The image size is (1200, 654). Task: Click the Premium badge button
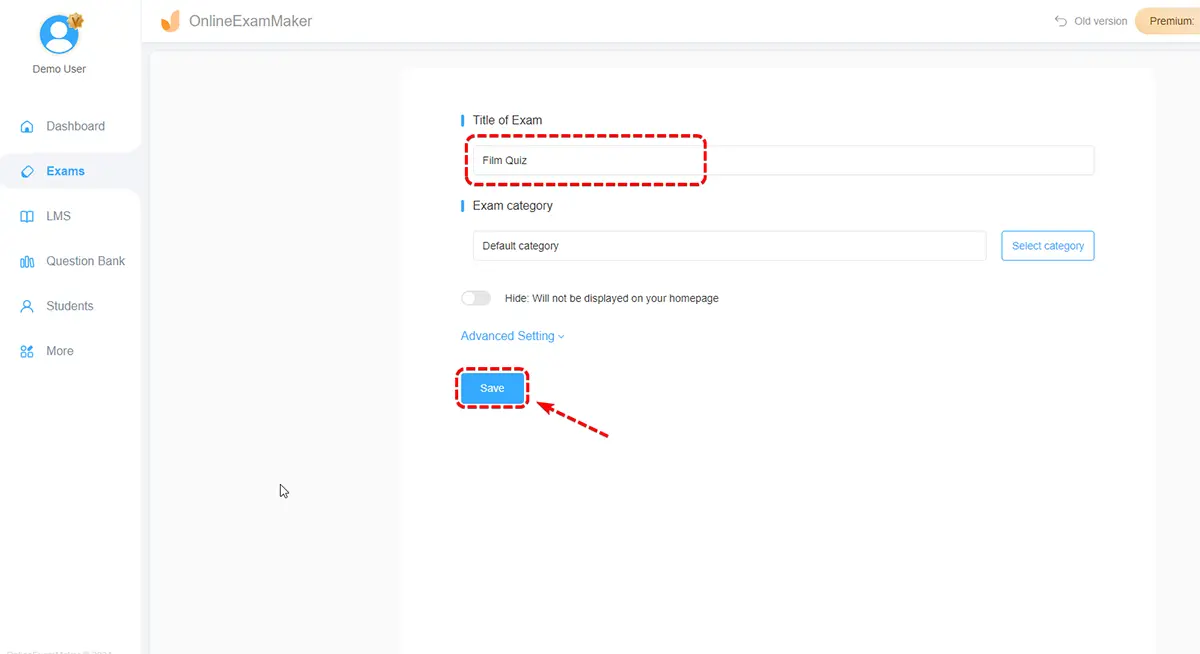pyautogui.click(x=1170, y=21)
